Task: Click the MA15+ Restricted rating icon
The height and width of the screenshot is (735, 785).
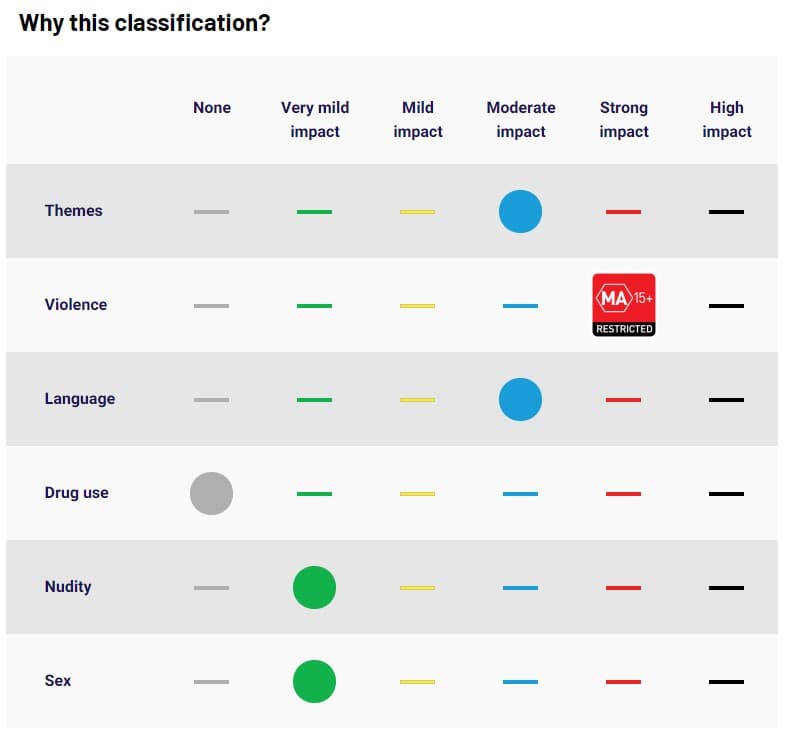Action: tap(623, 305)
